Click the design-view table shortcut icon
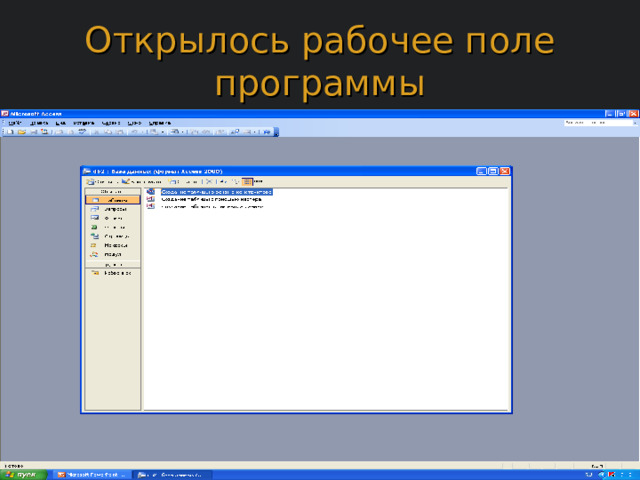 point(151,191)
